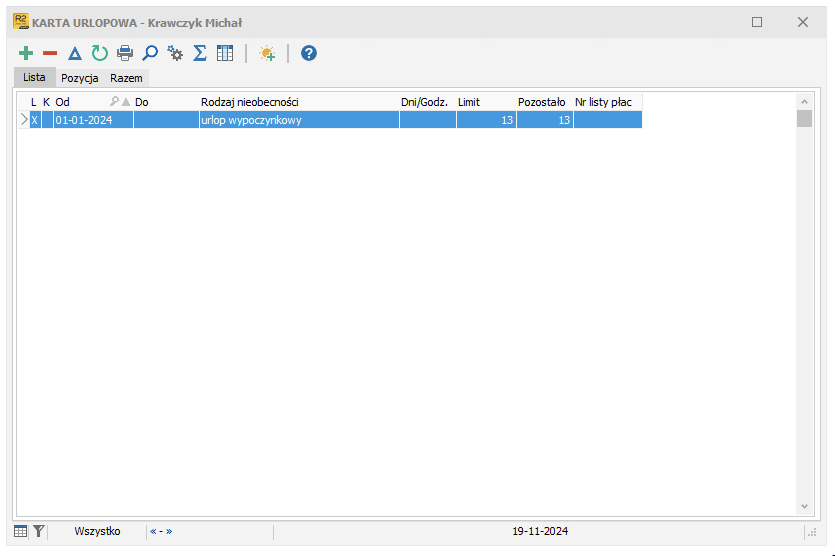The image size is (835, 556).
Task: Click the Wszystko filter label in status bar
Action: click(x=97, y=531)
